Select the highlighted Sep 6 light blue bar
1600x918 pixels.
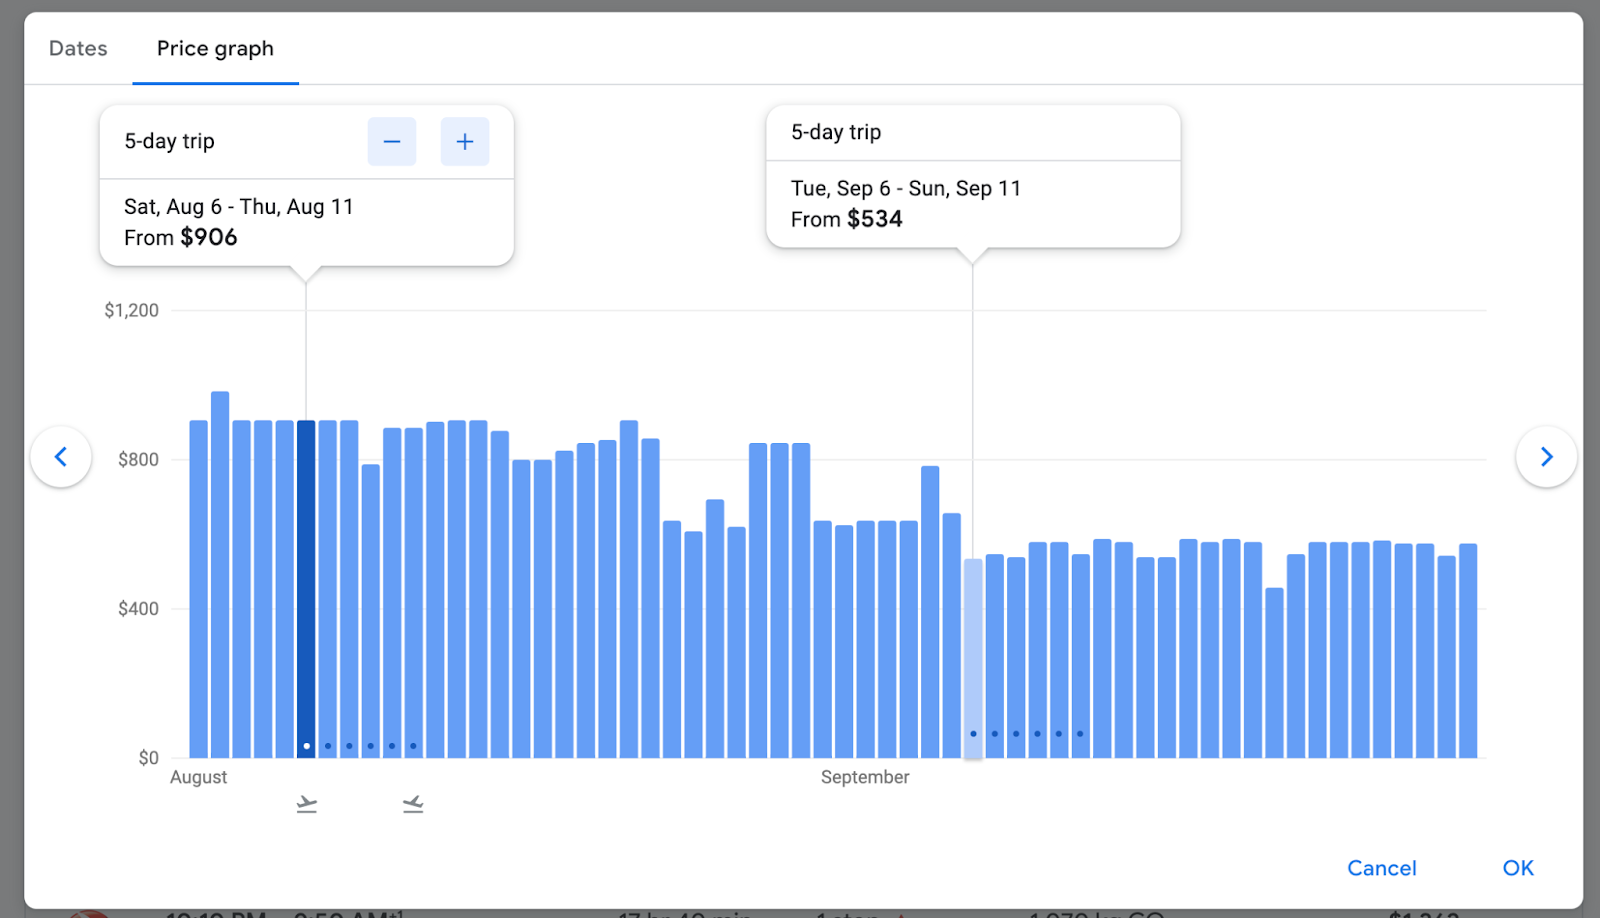click(x=973, y=658)
